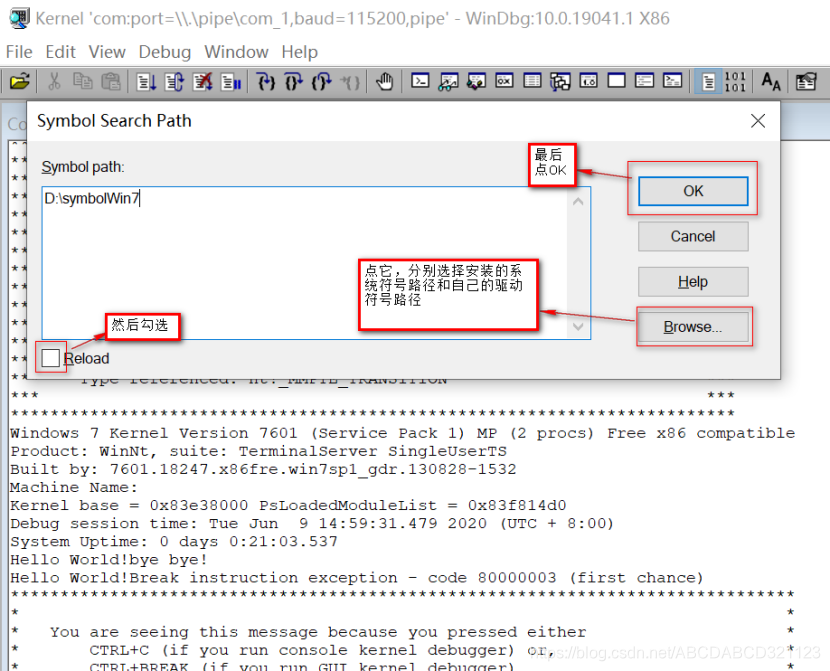Open the Locals window toolbar icon
830x671 pixels.
(476, 81)
